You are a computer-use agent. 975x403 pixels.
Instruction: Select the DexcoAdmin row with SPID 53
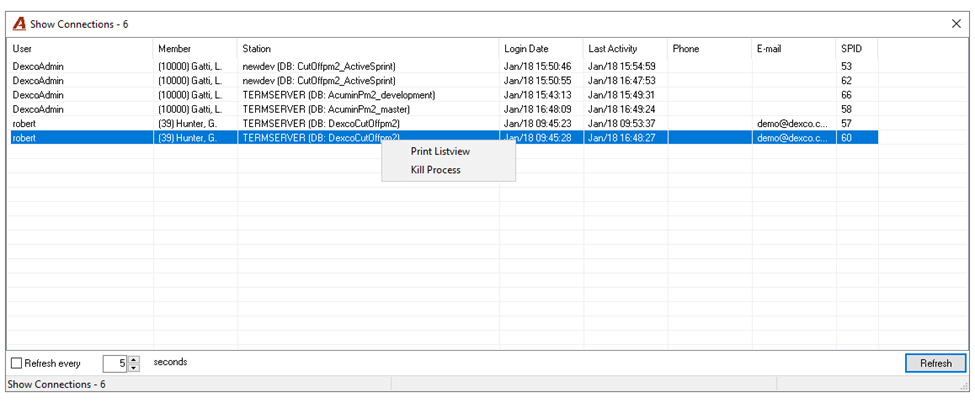(x=443, y=66)
